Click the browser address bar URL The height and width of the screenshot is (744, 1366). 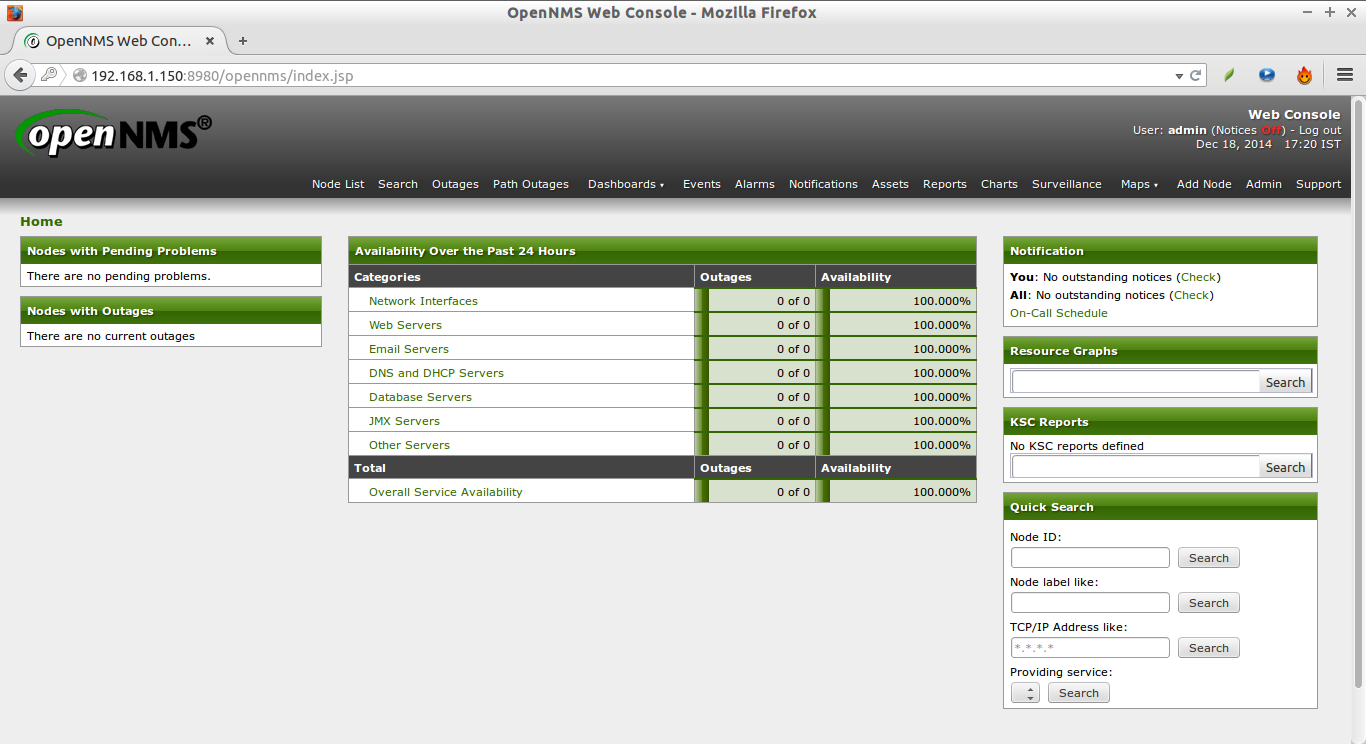[222, 76]
